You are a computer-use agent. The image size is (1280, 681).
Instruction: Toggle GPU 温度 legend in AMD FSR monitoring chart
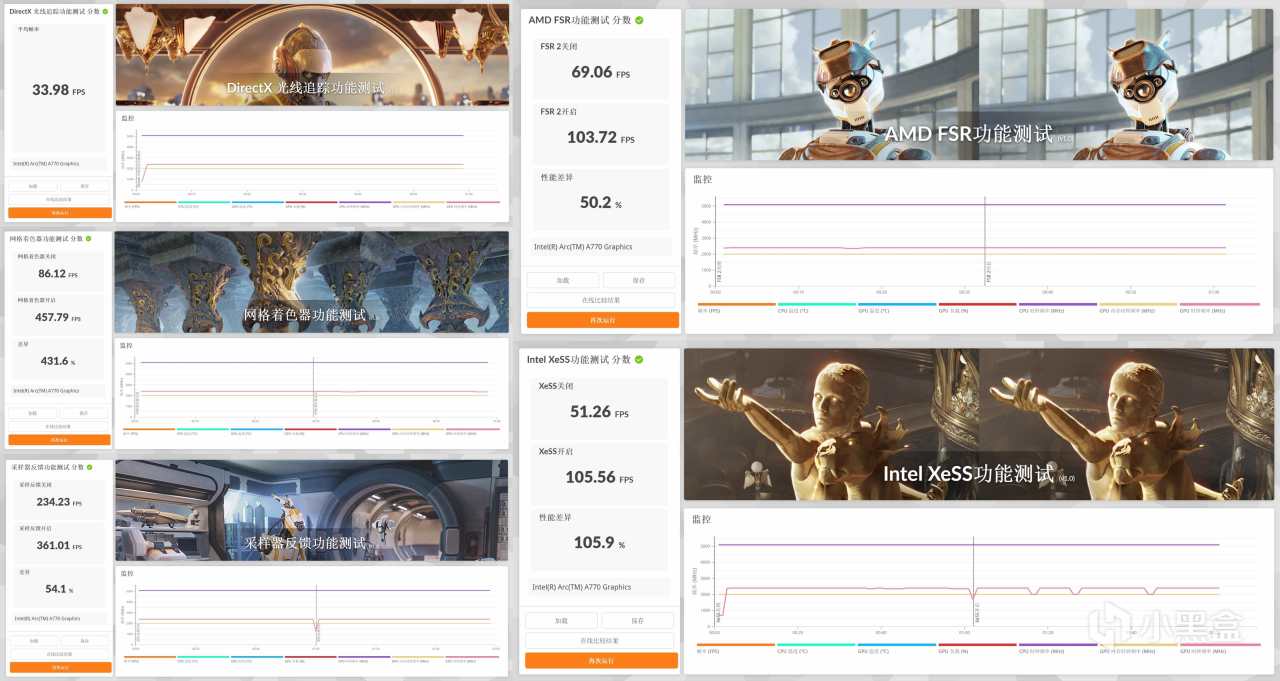[x=897, y=307]
